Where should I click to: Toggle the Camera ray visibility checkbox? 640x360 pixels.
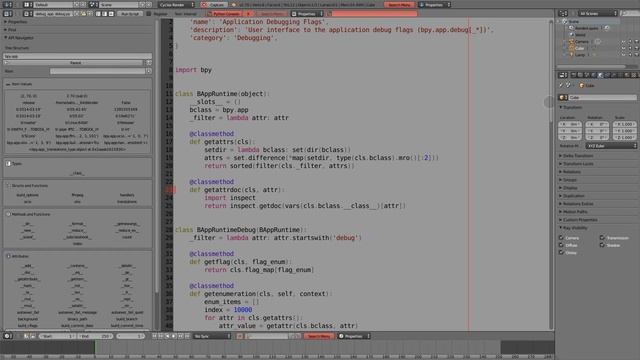point(562,238)
